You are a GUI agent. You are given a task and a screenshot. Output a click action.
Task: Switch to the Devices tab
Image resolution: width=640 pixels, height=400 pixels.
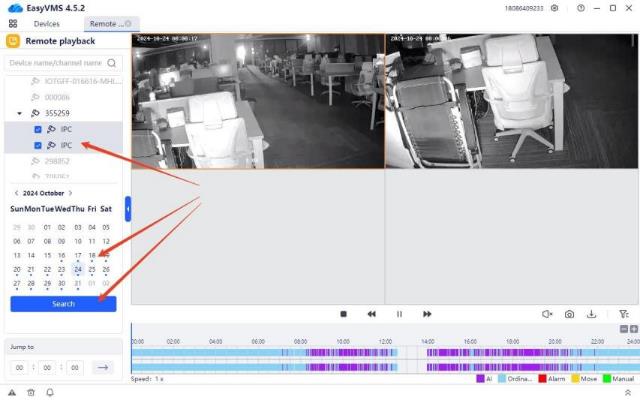[46, 23]
